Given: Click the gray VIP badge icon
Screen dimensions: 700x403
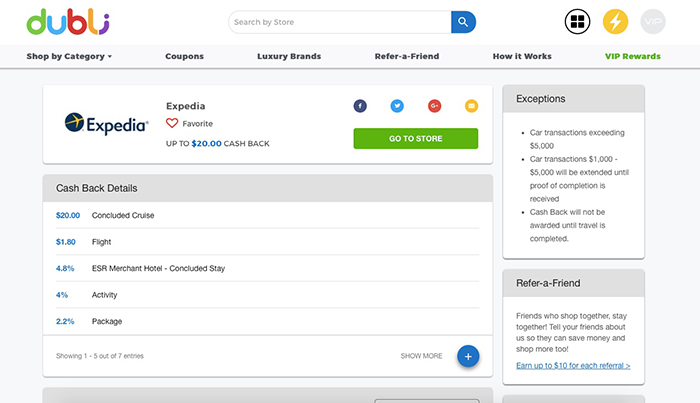Looking at the screenshot, I should click(x=653, y=21).
